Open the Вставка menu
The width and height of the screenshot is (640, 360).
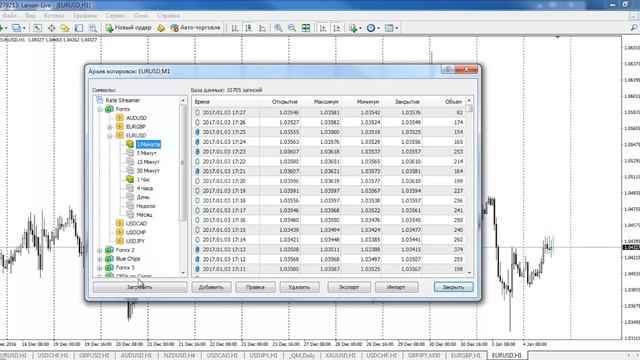pos(54,16)
